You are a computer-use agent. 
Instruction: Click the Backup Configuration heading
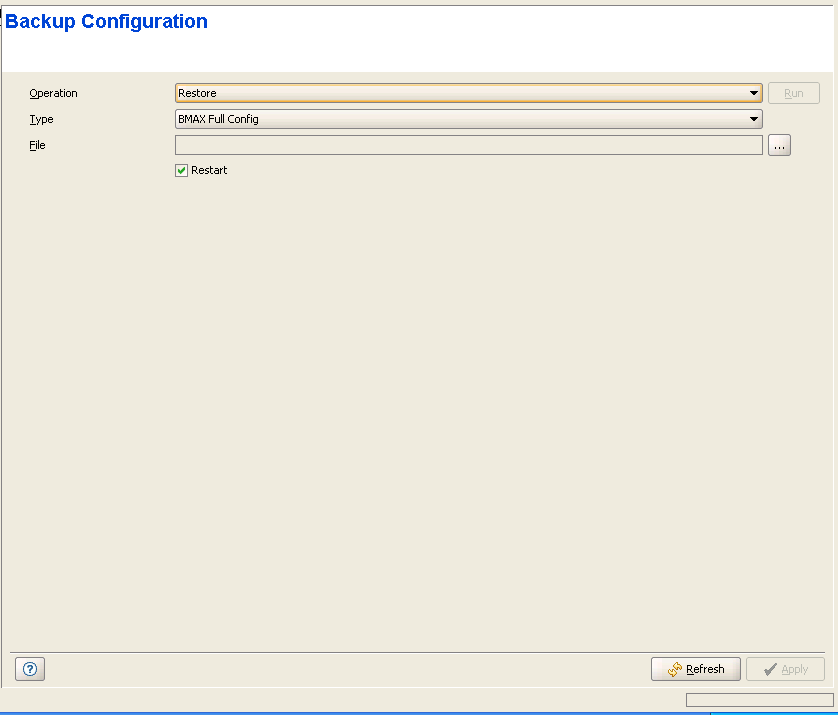pos(107,22)
